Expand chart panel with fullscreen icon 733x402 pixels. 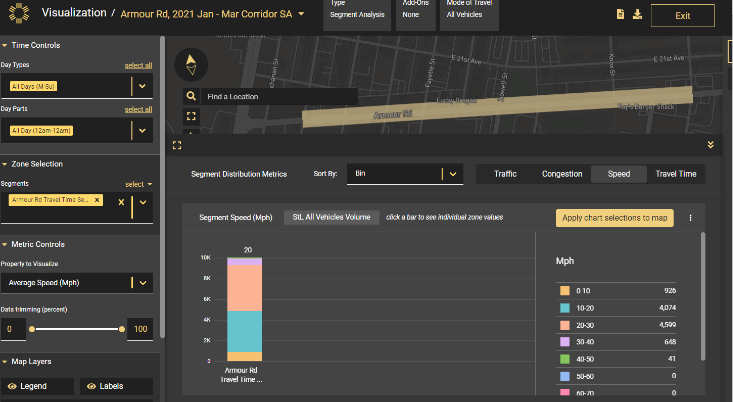tap(177, 145)
